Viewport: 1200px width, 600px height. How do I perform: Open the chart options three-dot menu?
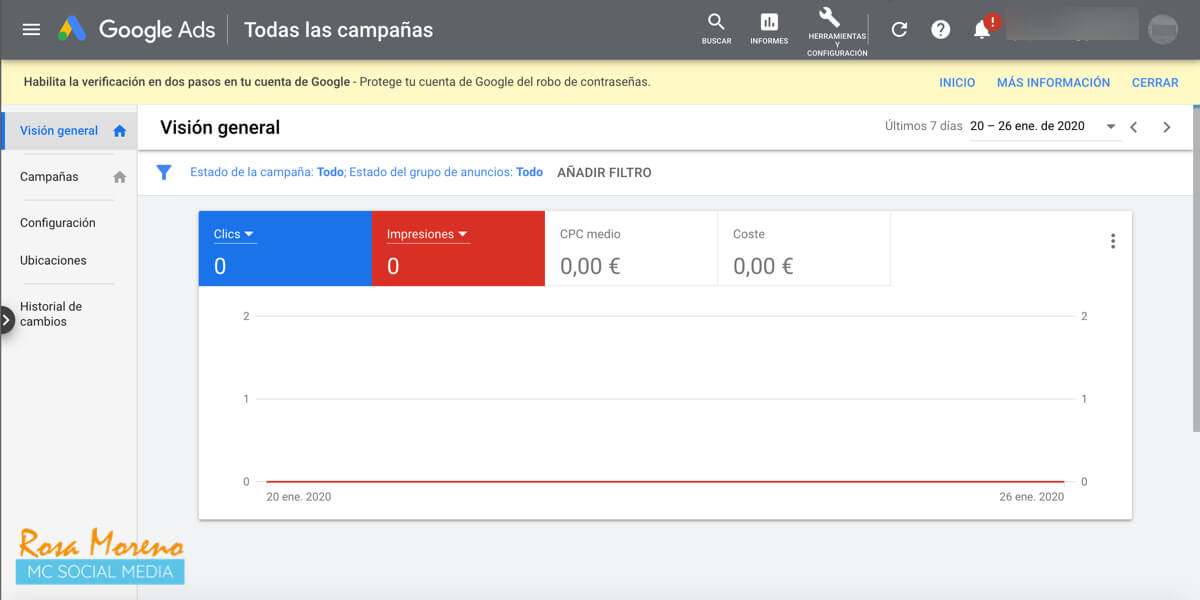click(x=1112, y=240)
